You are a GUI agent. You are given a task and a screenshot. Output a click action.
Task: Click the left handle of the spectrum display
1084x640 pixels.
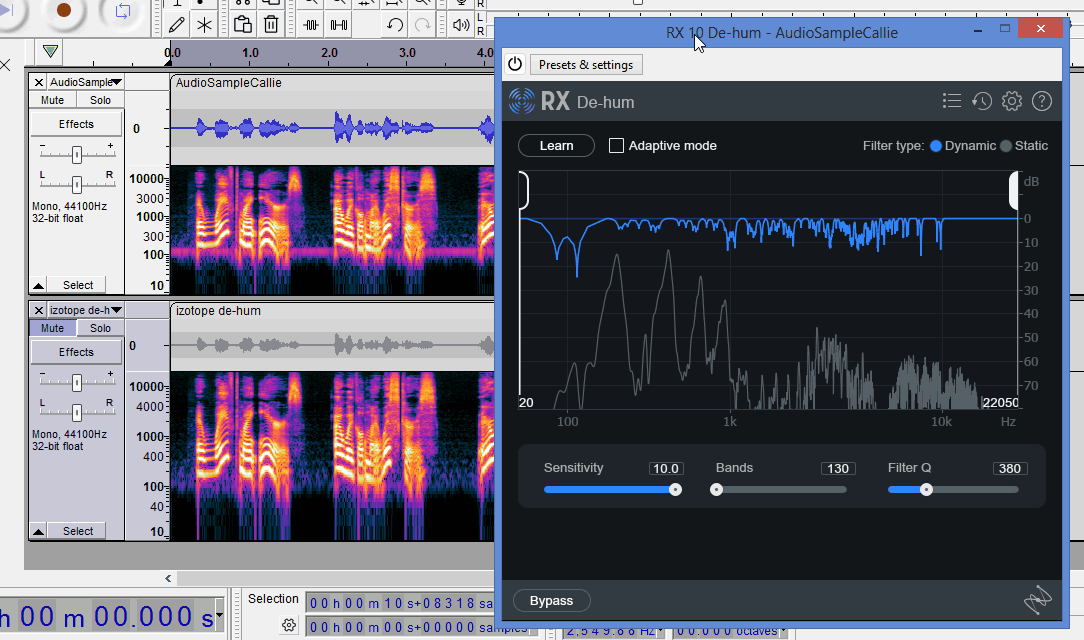pos(523,190)
